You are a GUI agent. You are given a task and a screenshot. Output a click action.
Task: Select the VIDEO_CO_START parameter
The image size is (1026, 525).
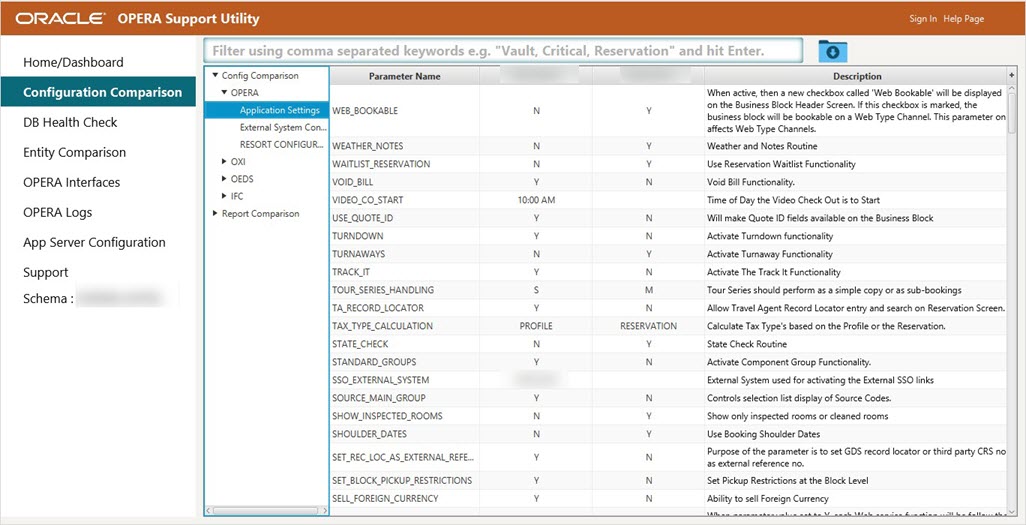pyautogui.click(x=368, y=200)
